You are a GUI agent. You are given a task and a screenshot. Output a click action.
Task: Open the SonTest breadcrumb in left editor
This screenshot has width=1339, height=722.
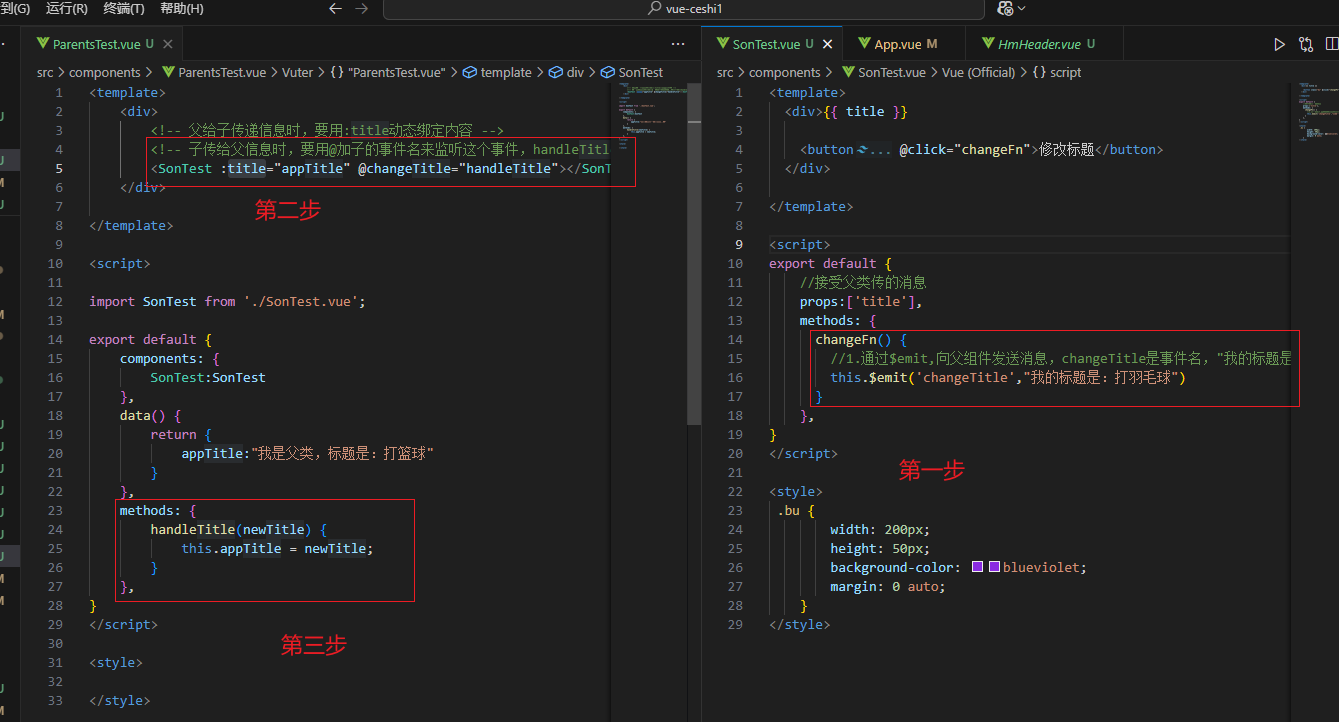pos(632,72)
